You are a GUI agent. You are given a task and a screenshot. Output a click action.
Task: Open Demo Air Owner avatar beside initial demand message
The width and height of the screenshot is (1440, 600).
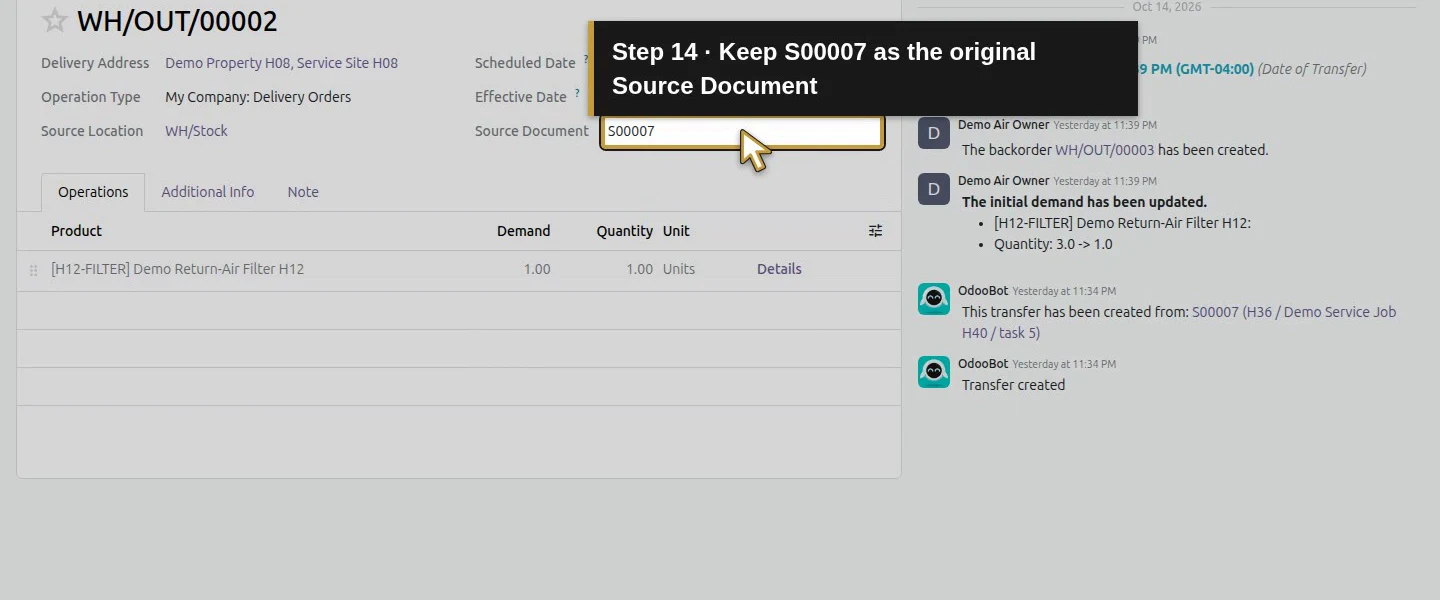934,189
